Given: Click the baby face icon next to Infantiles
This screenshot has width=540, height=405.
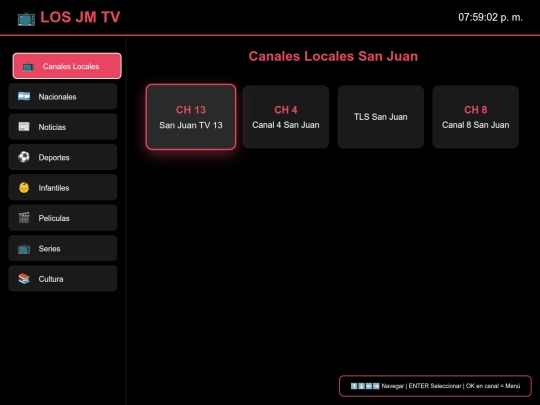Looking at the screenshot, I should coord(24,188).
